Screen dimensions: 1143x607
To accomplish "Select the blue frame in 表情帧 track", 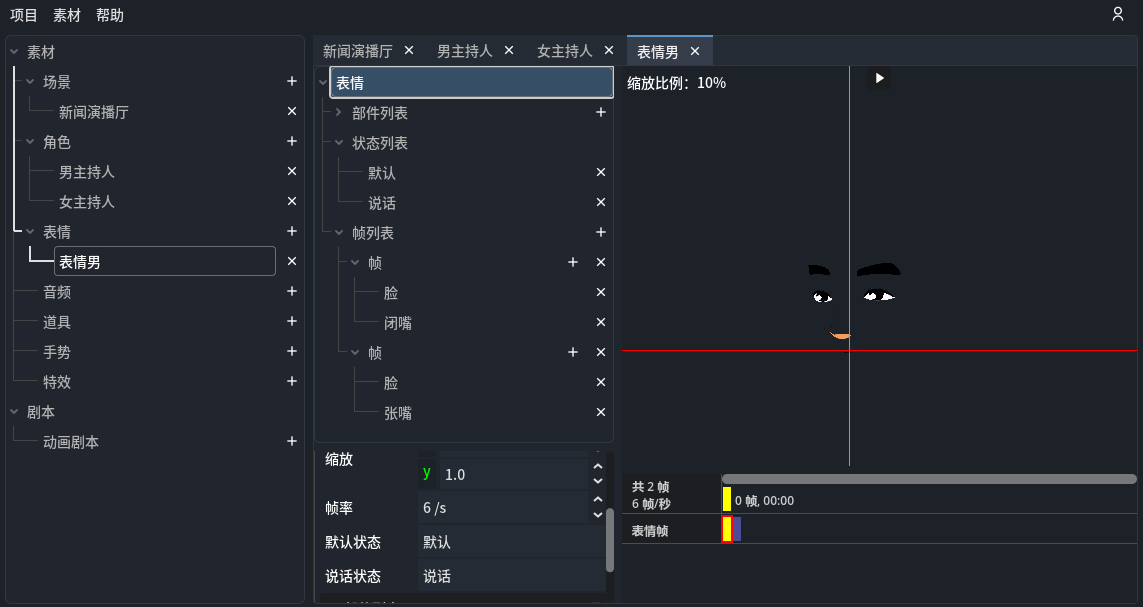I will [x=737, y=530].
